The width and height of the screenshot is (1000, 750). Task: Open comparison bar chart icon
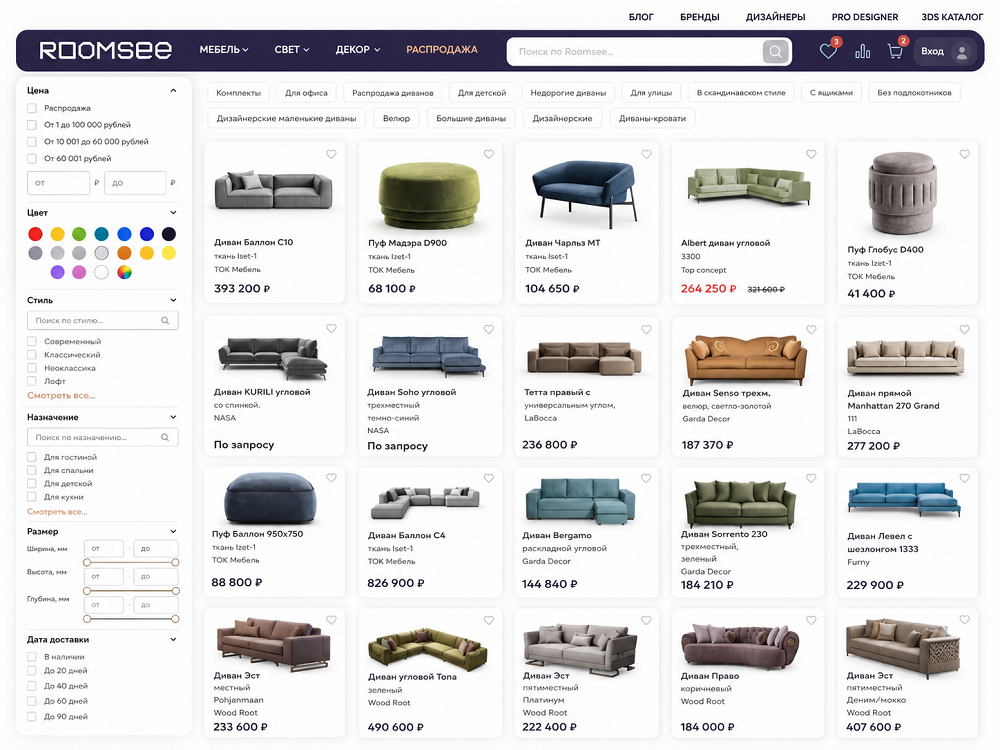tap(862, 52)
